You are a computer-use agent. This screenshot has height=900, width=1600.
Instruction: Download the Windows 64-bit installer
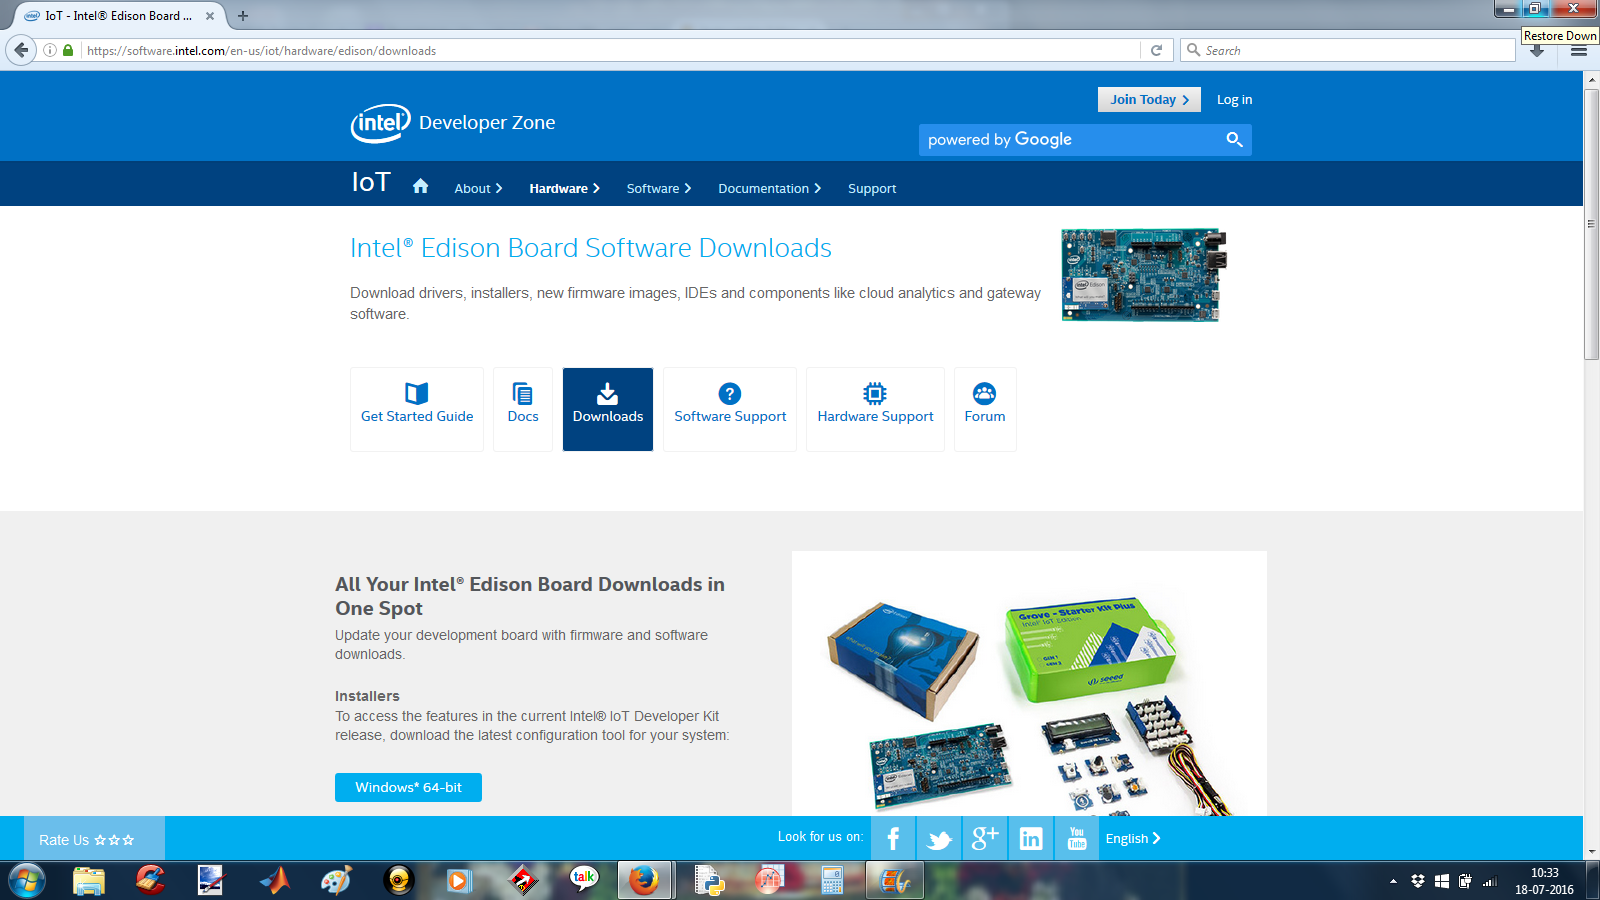[408, 787]
